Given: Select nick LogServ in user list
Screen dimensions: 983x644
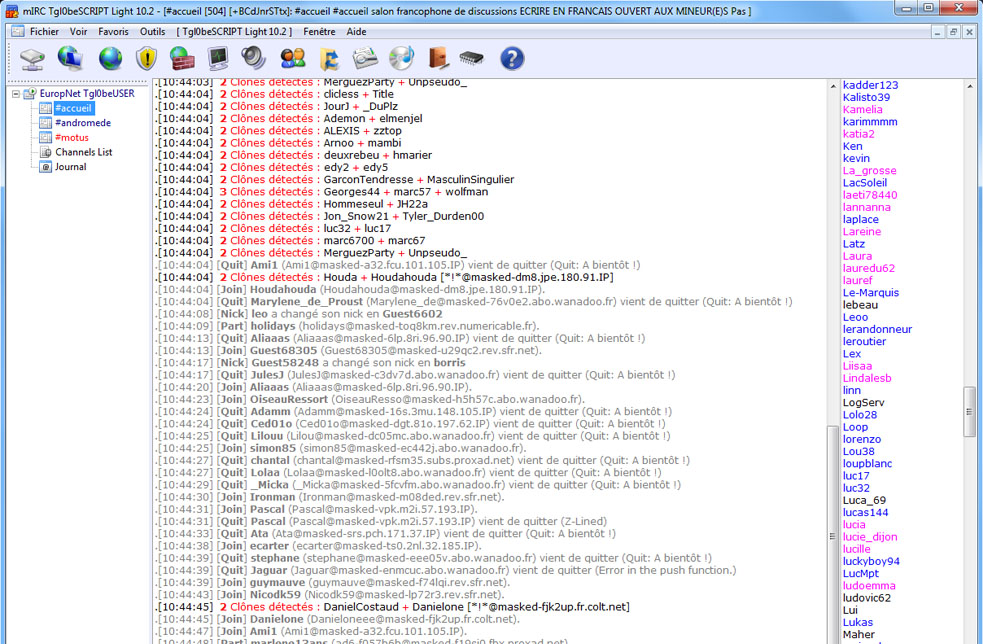Looking at the screenshot, I should tap(863, 403).
